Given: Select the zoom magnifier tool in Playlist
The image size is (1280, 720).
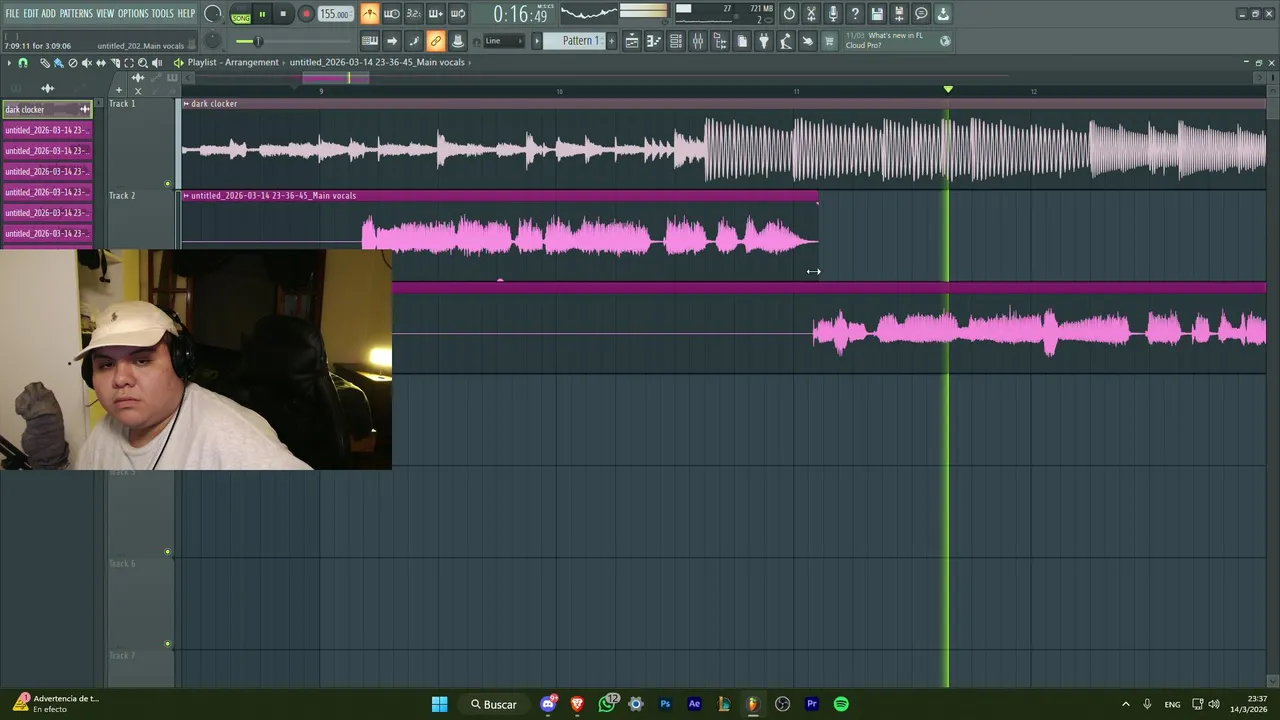Looking at the screenshot, I should coord(142,63).
